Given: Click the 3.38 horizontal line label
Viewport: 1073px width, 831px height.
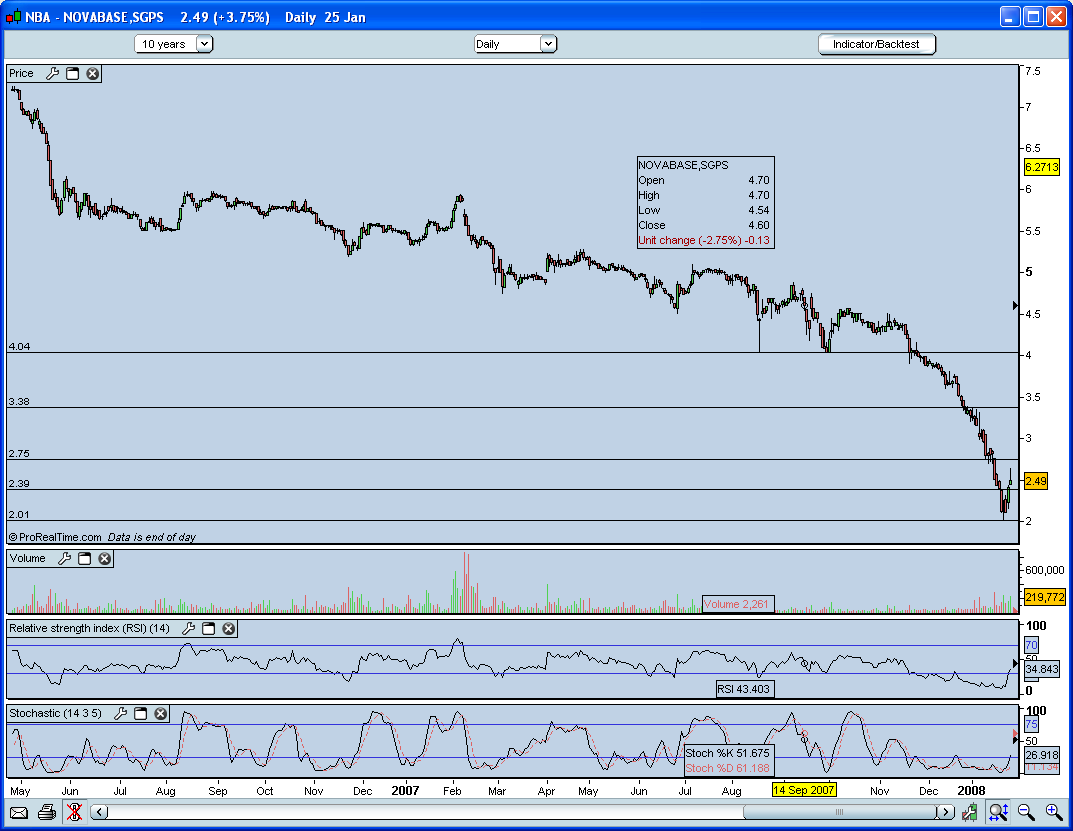Looking at the screenshot, I should (19, 401).
